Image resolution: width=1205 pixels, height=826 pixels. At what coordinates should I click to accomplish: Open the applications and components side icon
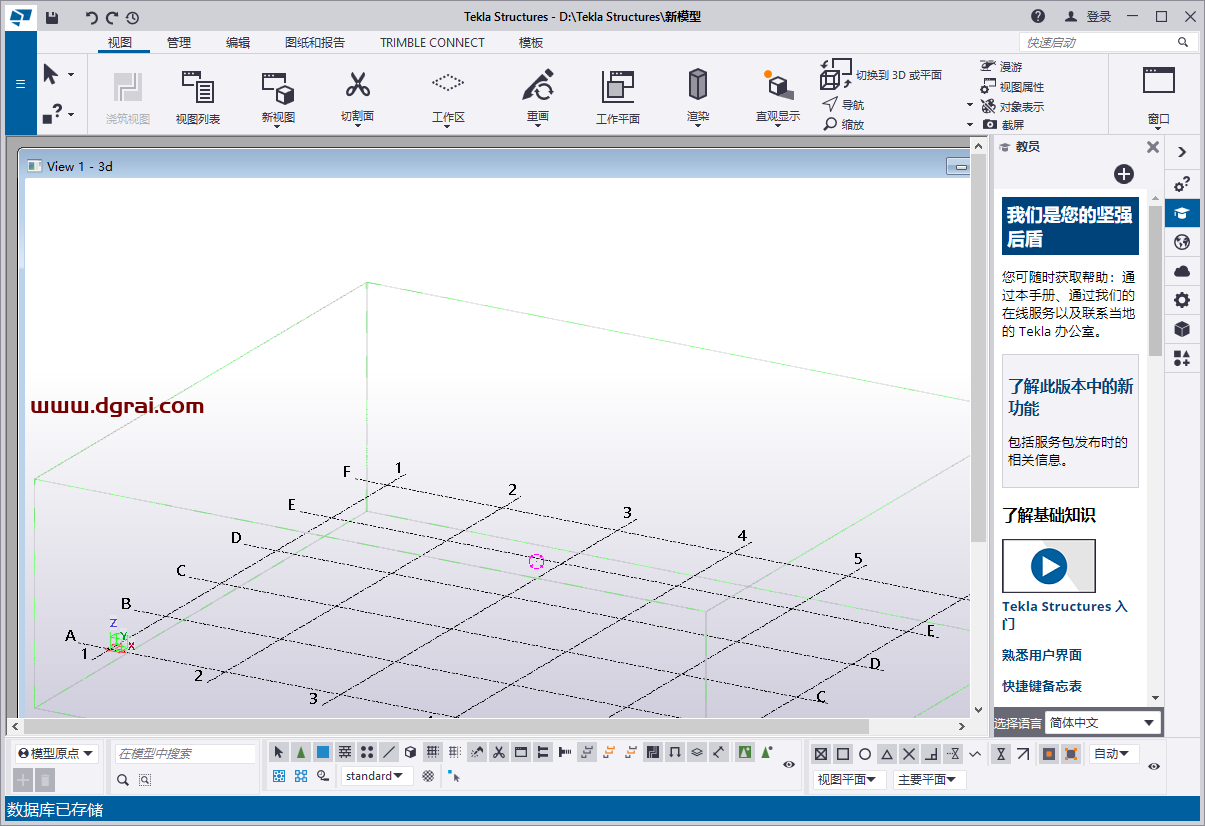tap(1182, 358)
